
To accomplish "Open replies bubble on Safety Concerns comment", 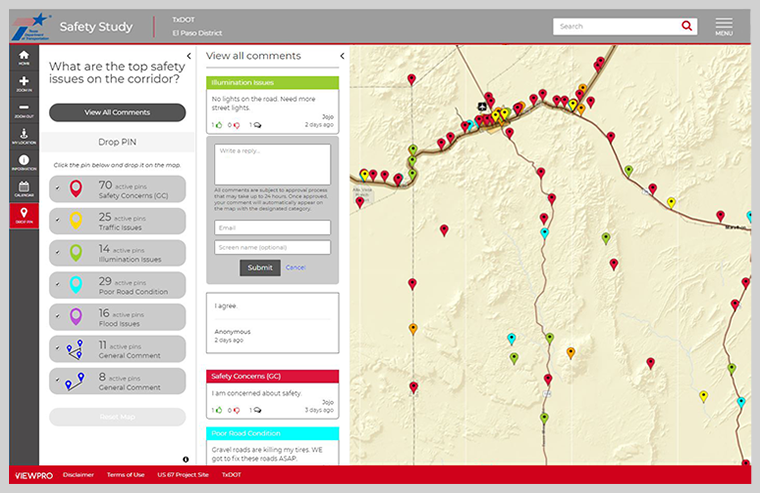I will 257,410.
